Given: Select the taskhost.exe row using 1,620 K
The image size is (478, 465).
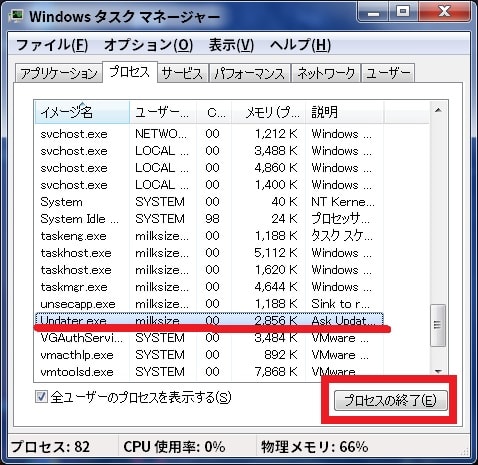Looking at the screenshot, I should (x=209, y=270).
